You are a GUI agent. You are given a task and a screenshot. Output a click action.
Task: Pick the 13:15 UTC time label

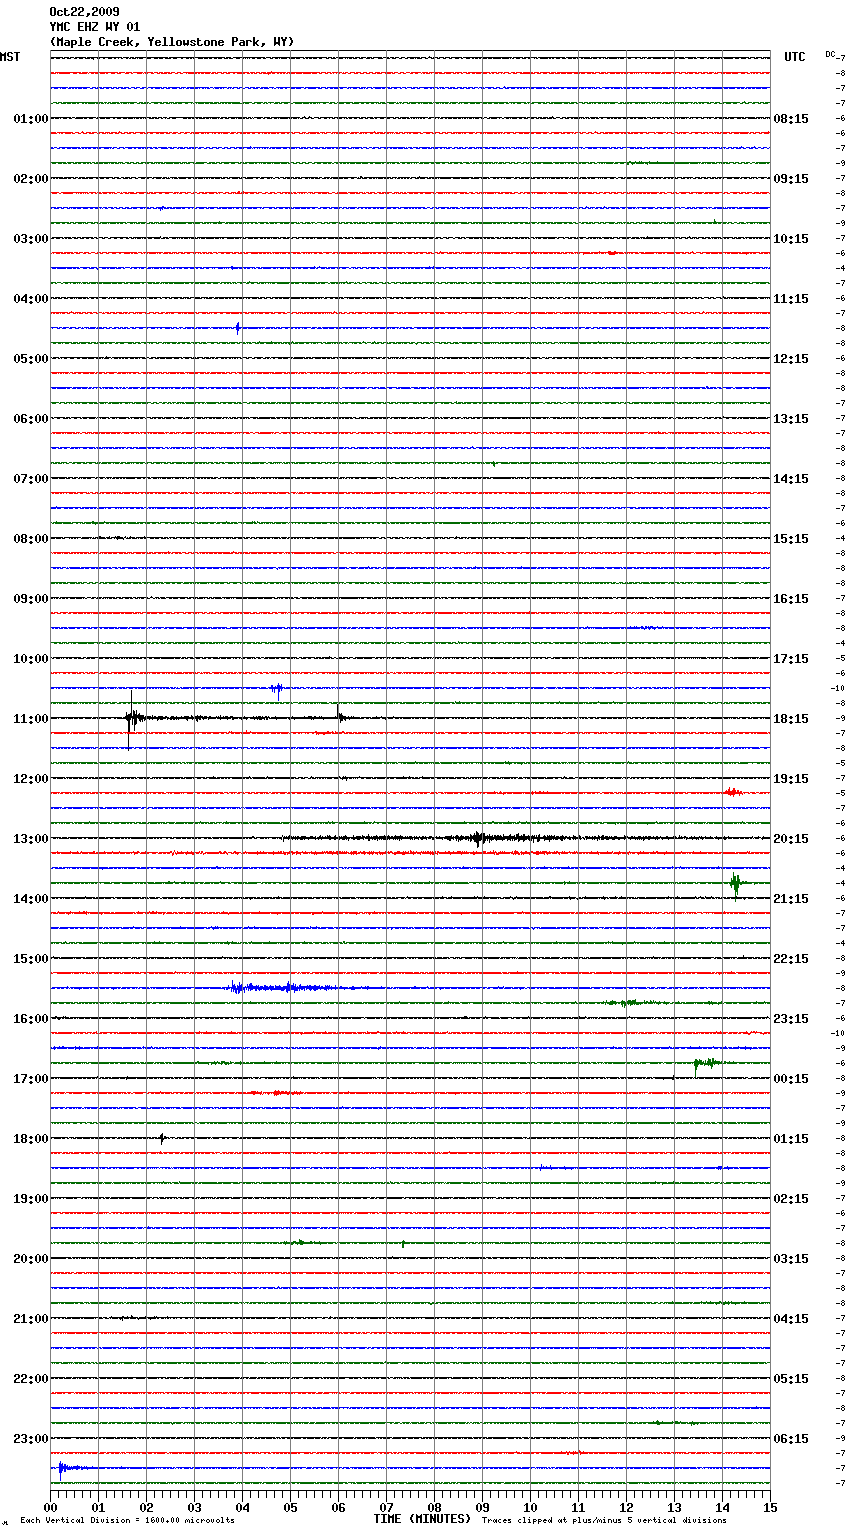click(791, 419)
